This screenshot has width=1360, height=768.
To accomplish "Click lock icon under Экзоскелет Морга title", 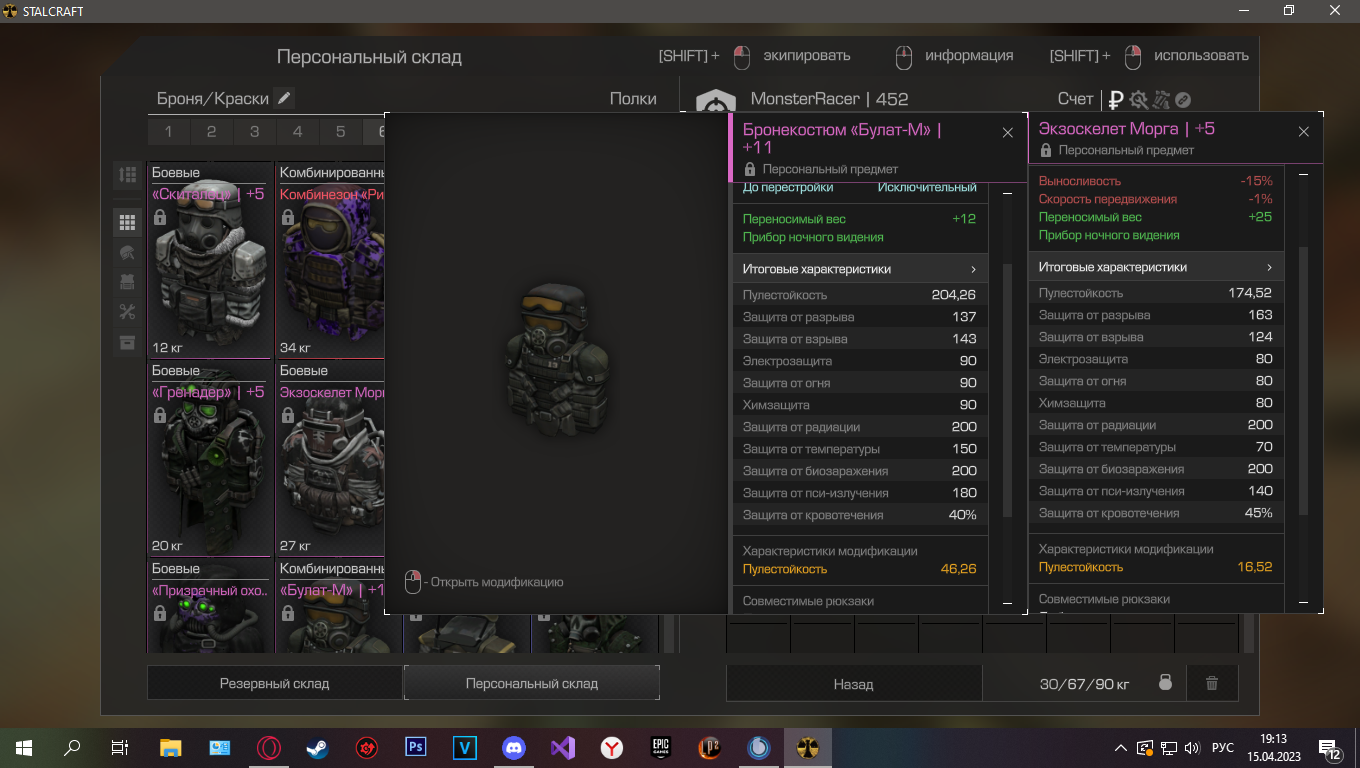I will (1046, 150).
